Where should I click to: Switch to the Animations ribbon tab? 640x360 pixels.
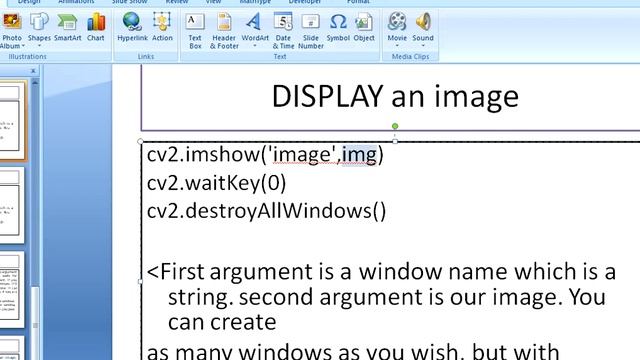pyautogui.click(x=76, y=2)
